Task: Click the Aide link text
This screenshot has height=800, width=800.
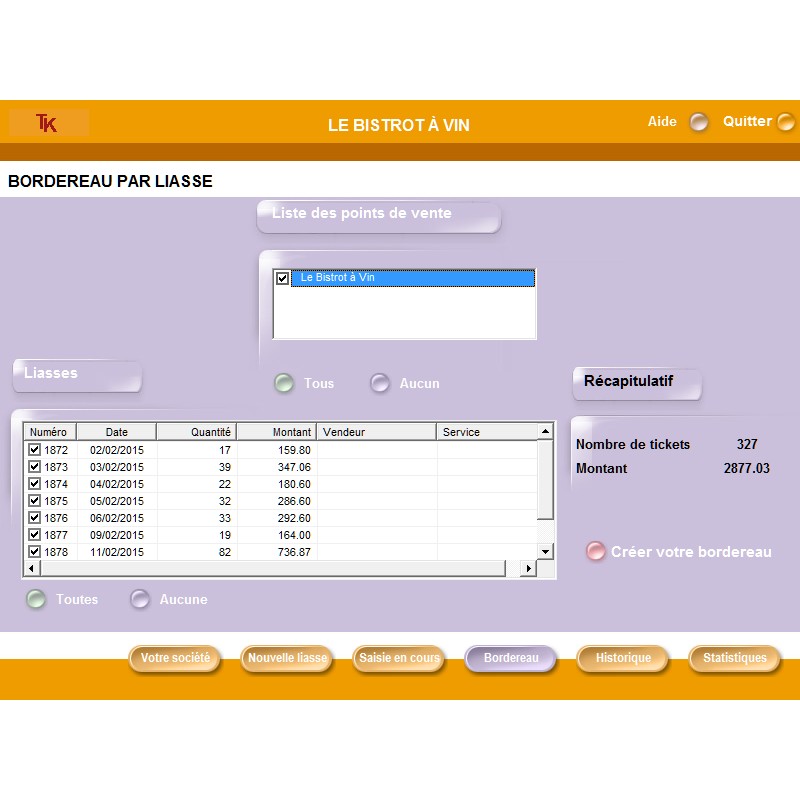Action: coord(662,121)
